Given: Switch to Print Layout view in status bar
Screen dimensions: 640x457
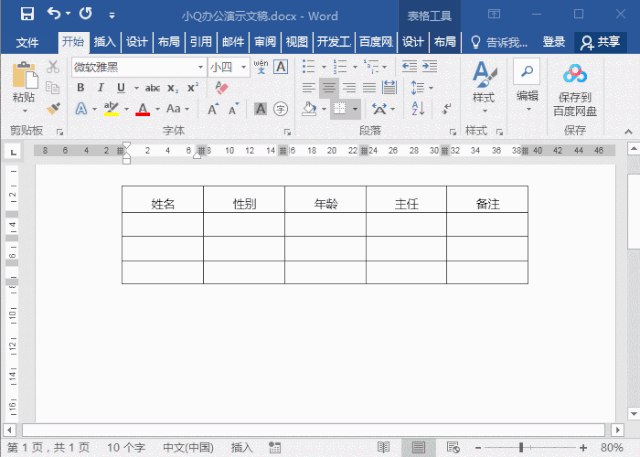Looking at the screenshot, I should [418, 447].
